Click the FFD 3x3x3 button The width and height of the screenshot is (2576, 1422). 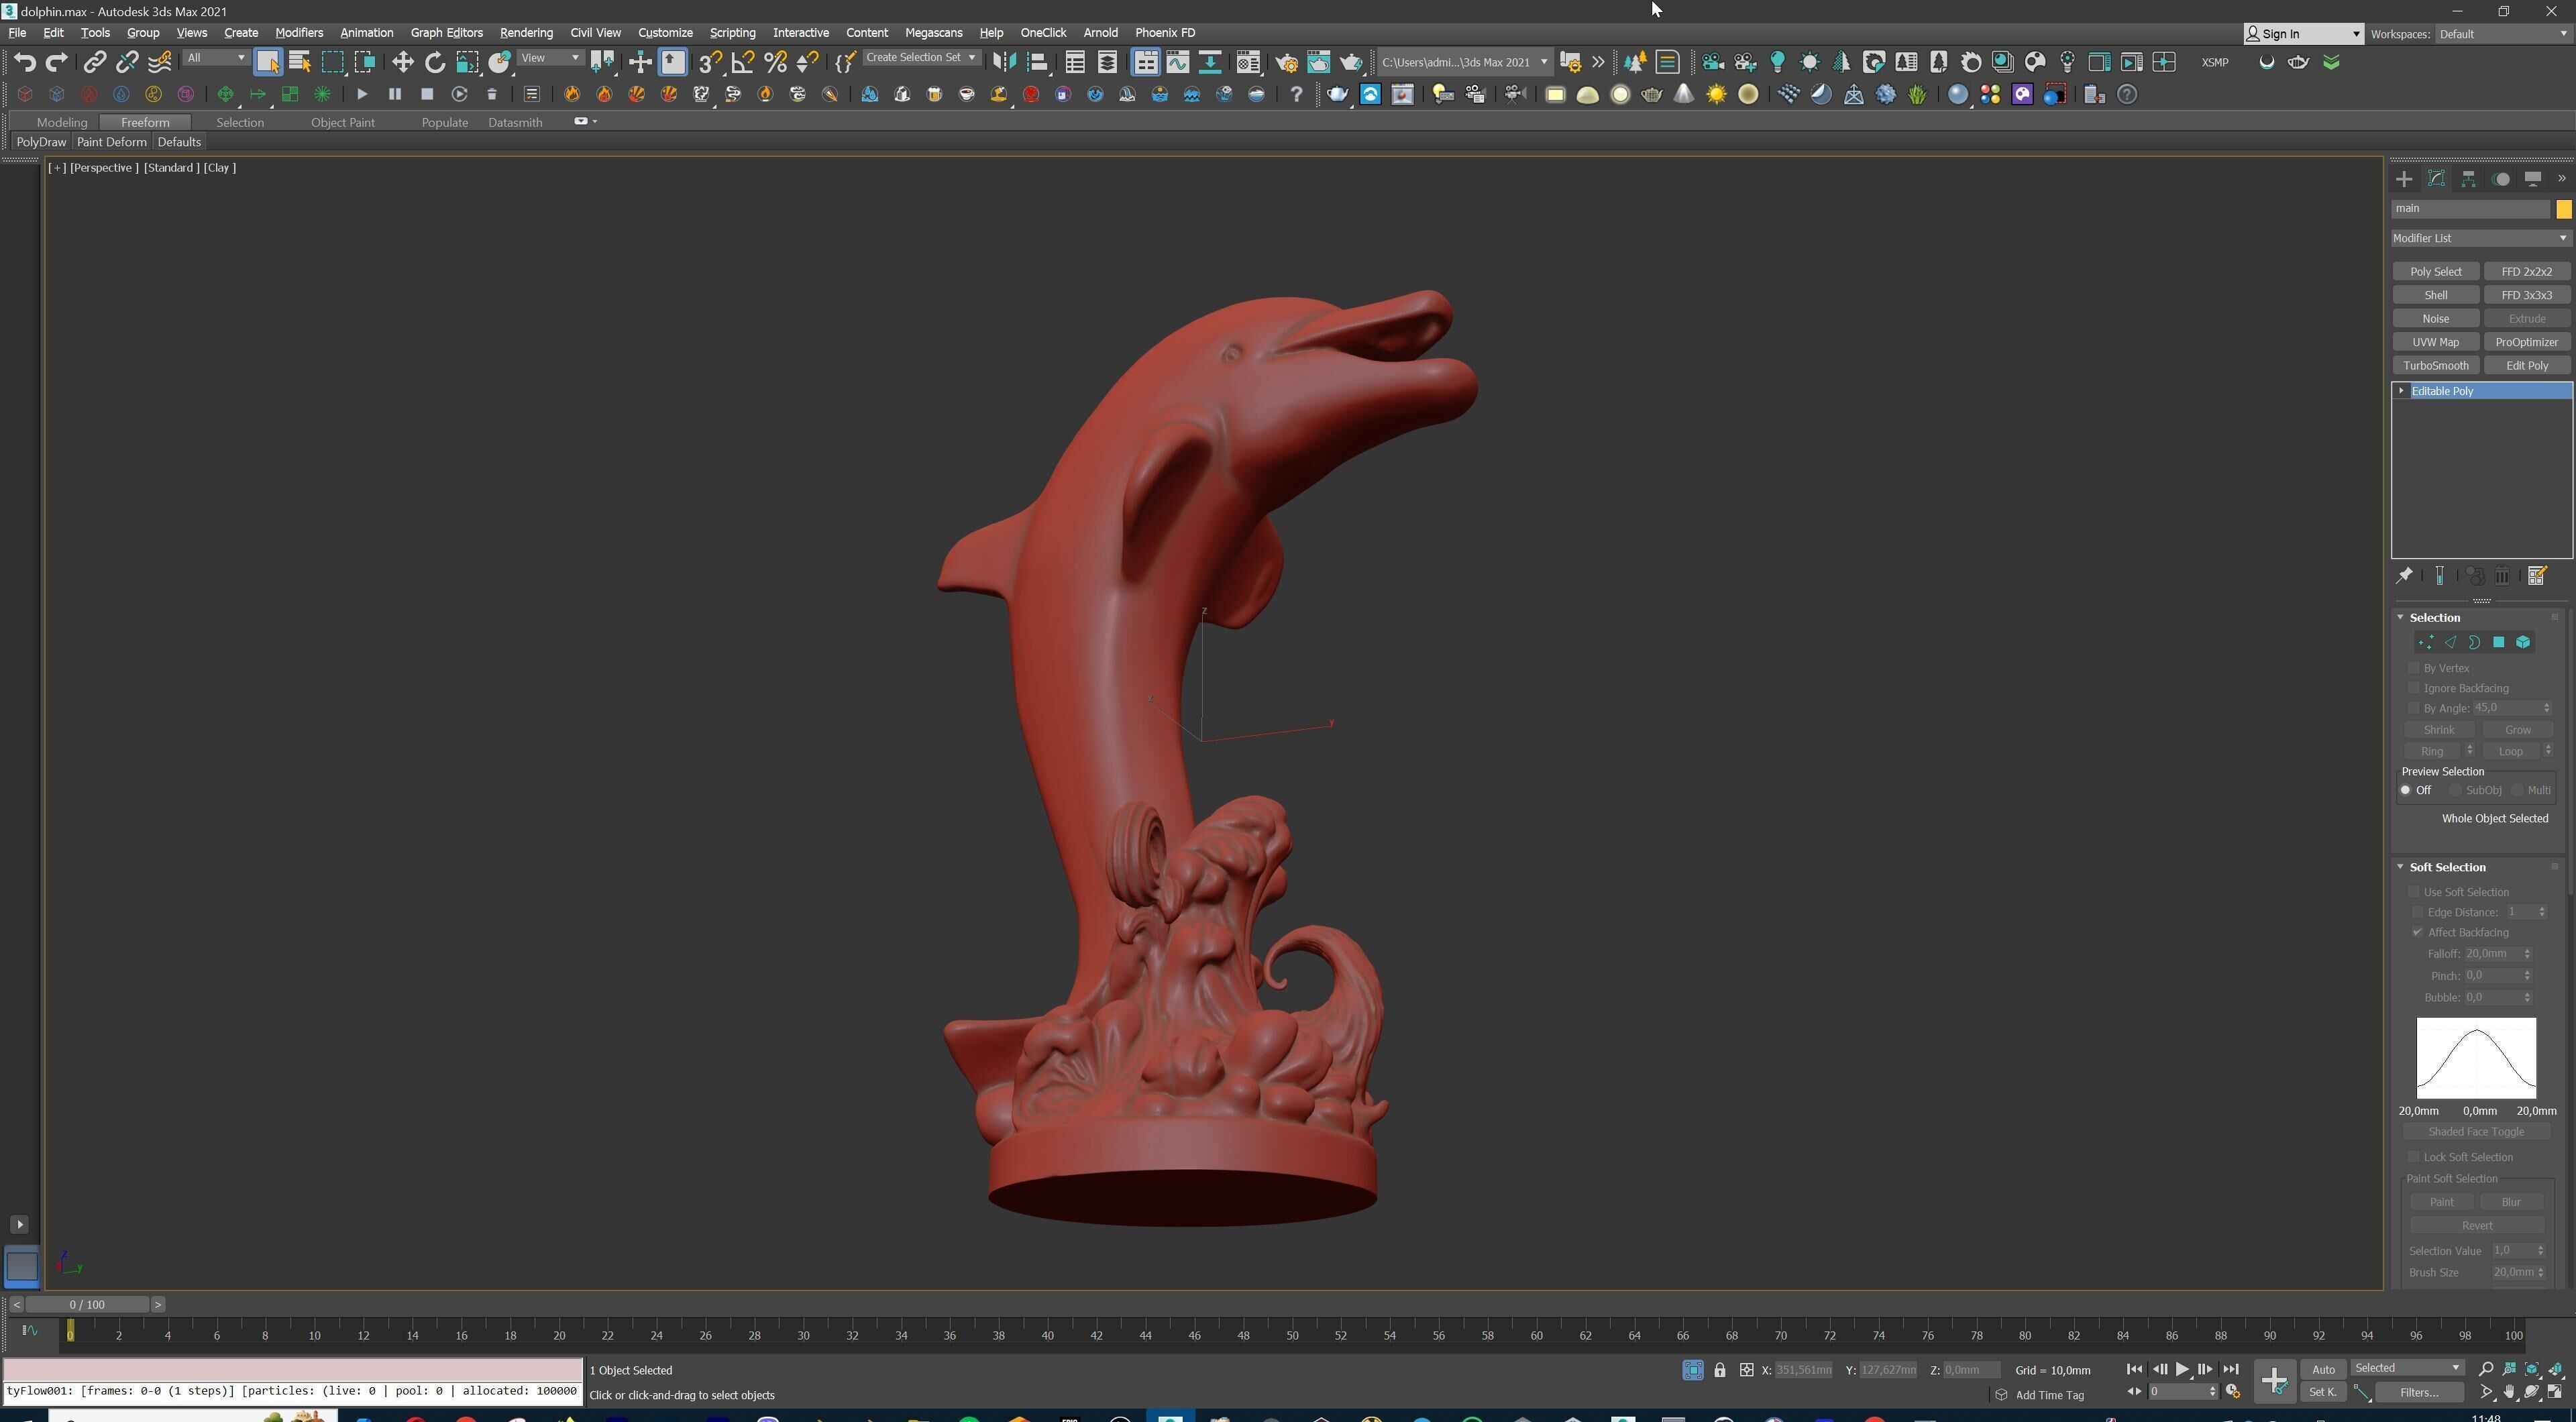2527,295
